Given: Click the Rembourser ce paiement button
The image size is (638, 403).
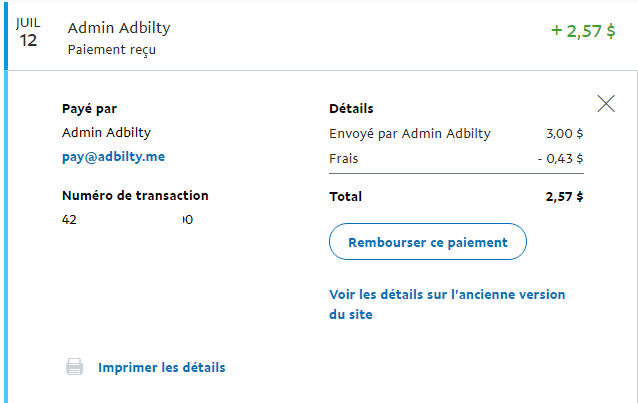Looking at the screenshot, I should point(428,241).
